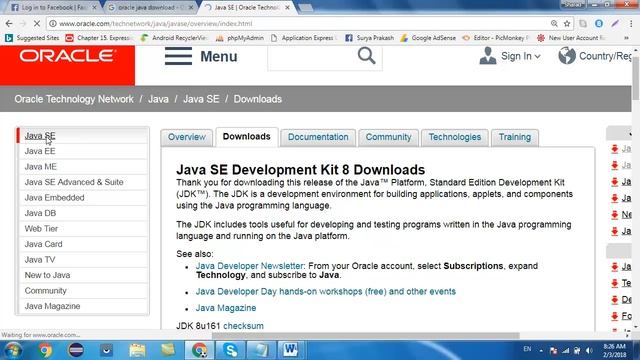Bookmark this page with star icon
This screenshot has height=360, width=640.
pos(567,24)
